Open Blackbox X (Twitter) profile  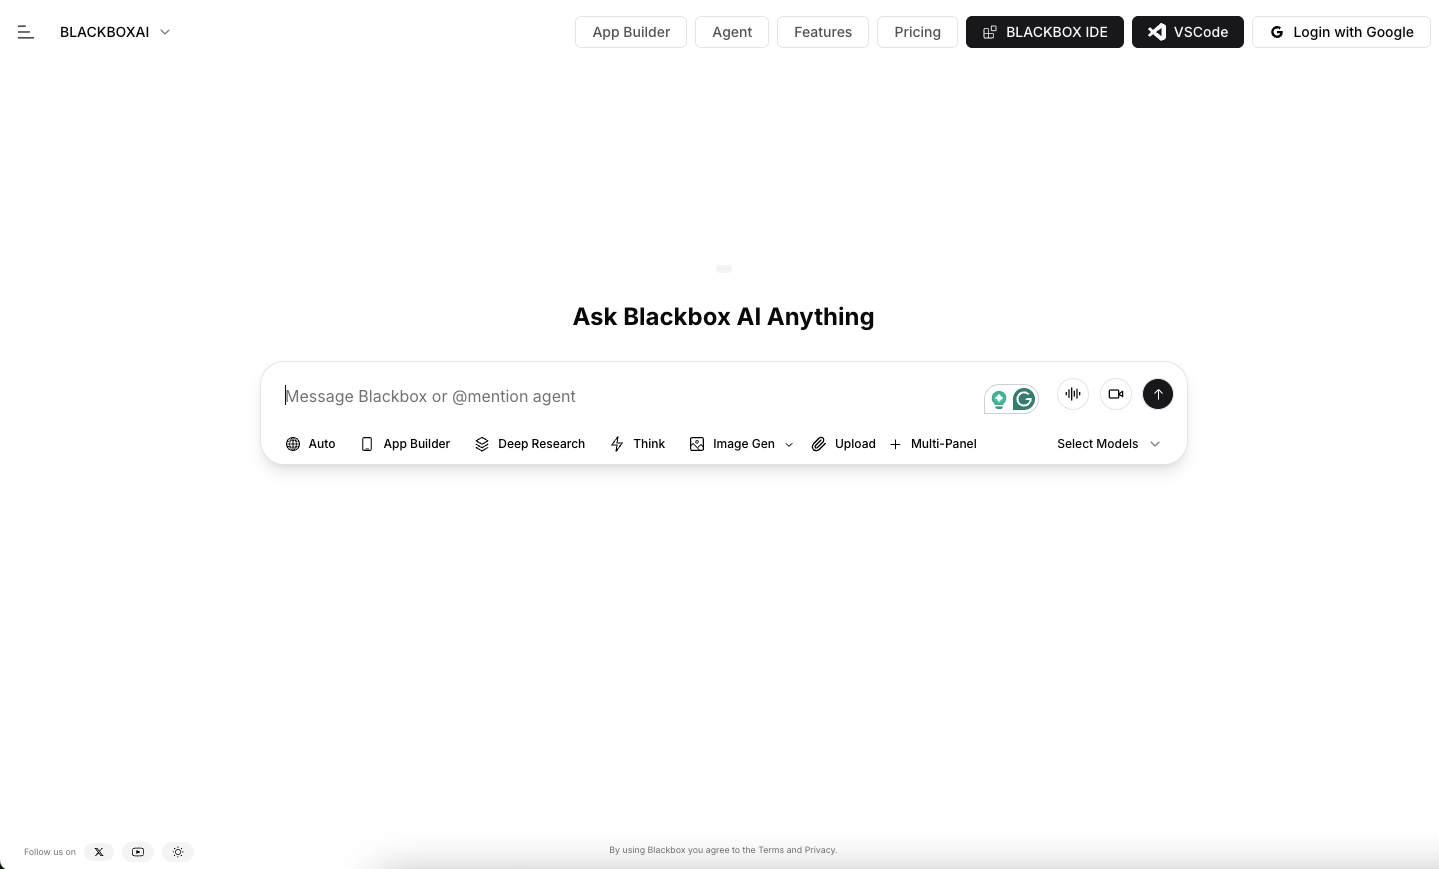(x=99, y=852)
